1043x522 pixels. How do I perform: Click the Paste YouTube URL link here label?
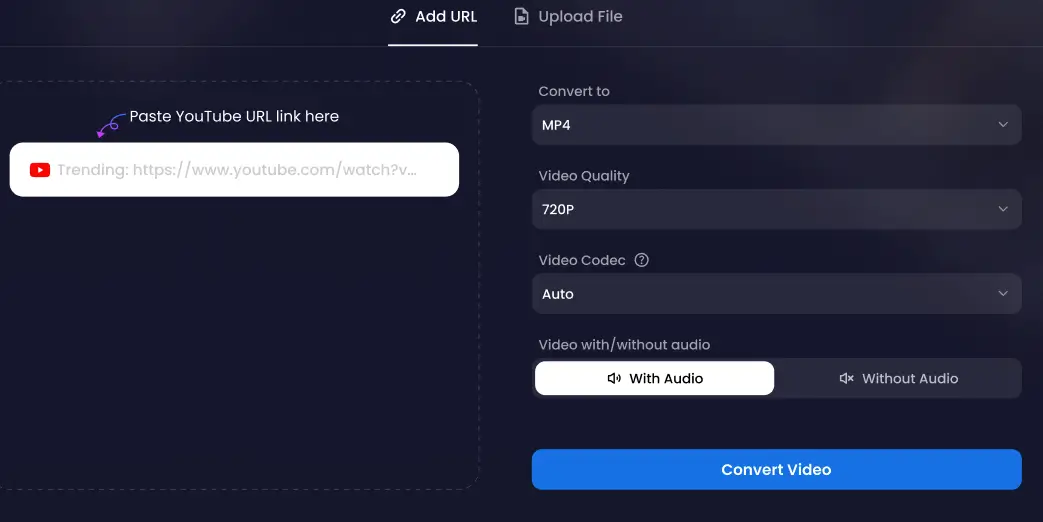234,116
